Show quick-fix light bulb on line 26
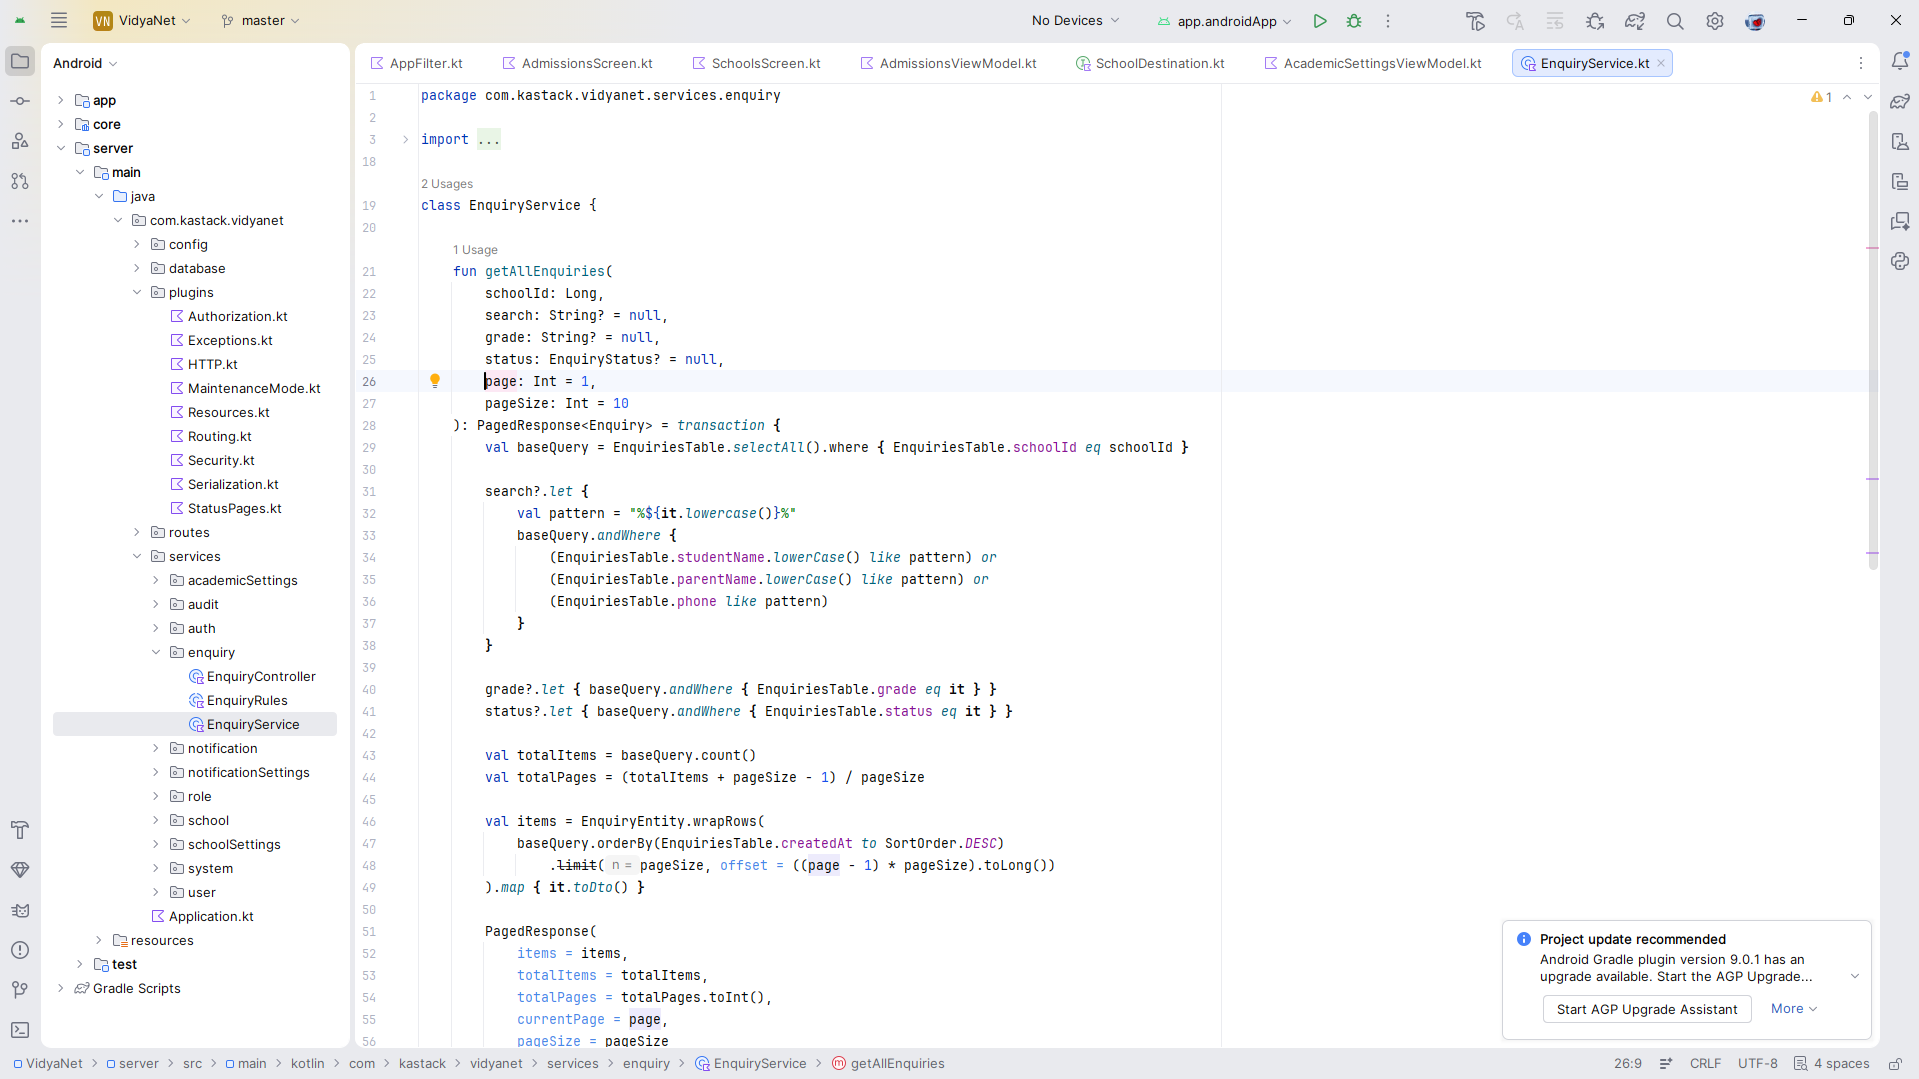This screenshot has width=1919, height=1079. click(x=435, y=381)
